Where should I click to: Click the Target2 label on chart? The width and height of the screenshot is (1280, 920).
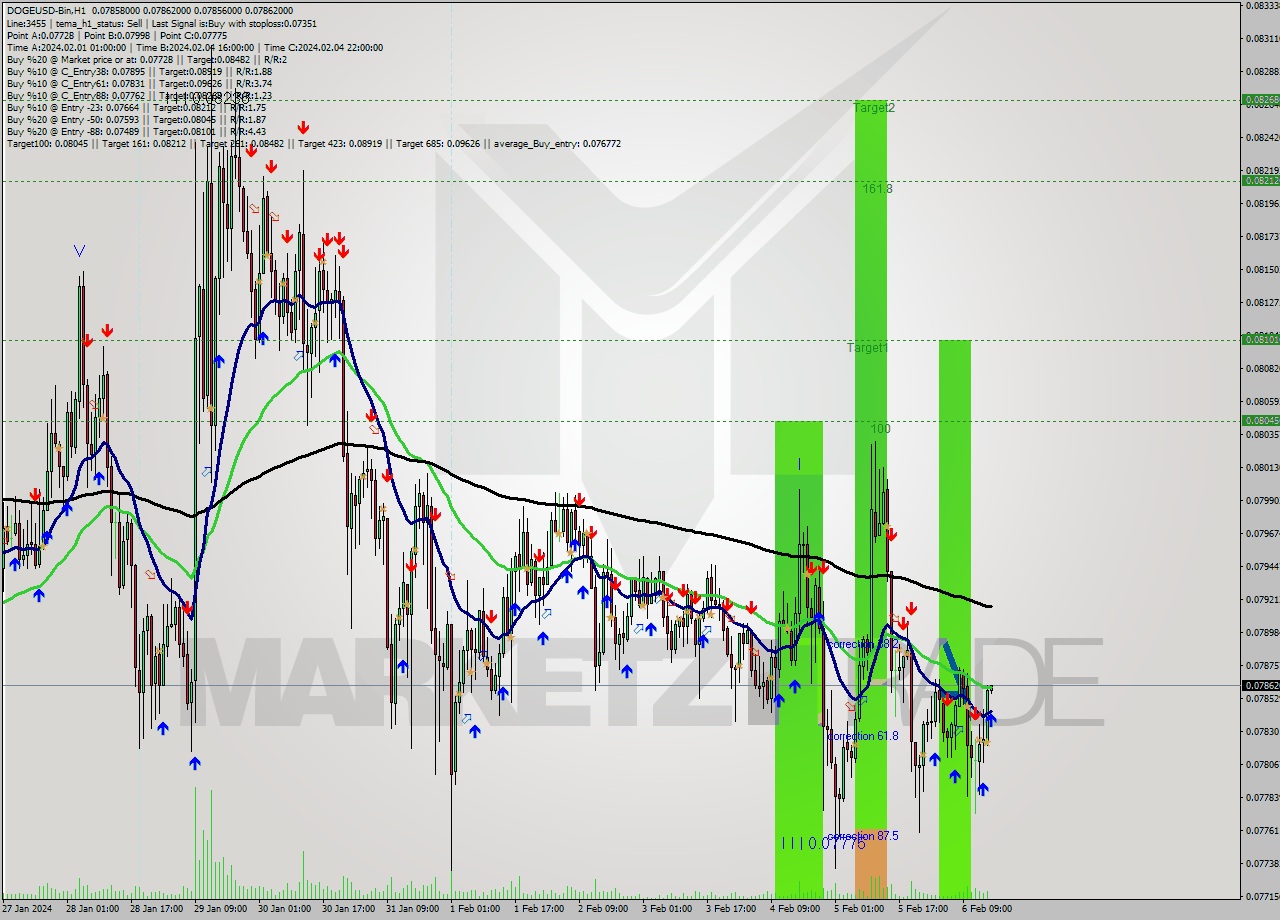coord(874,107)
